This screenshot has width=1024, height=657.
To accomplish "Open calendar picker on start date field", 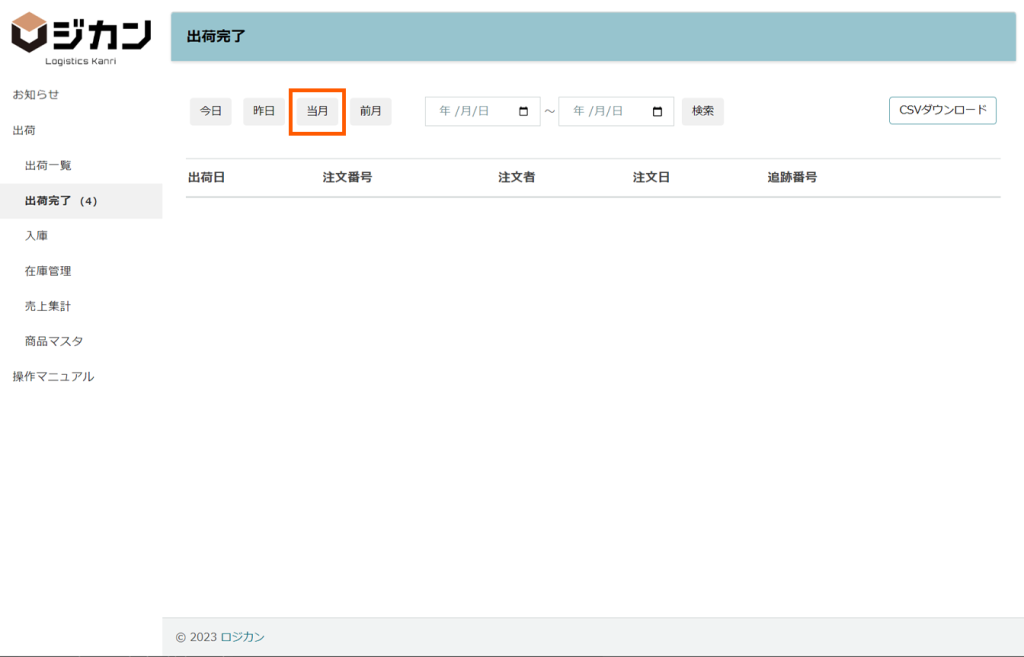I will (x=523, y=112).
